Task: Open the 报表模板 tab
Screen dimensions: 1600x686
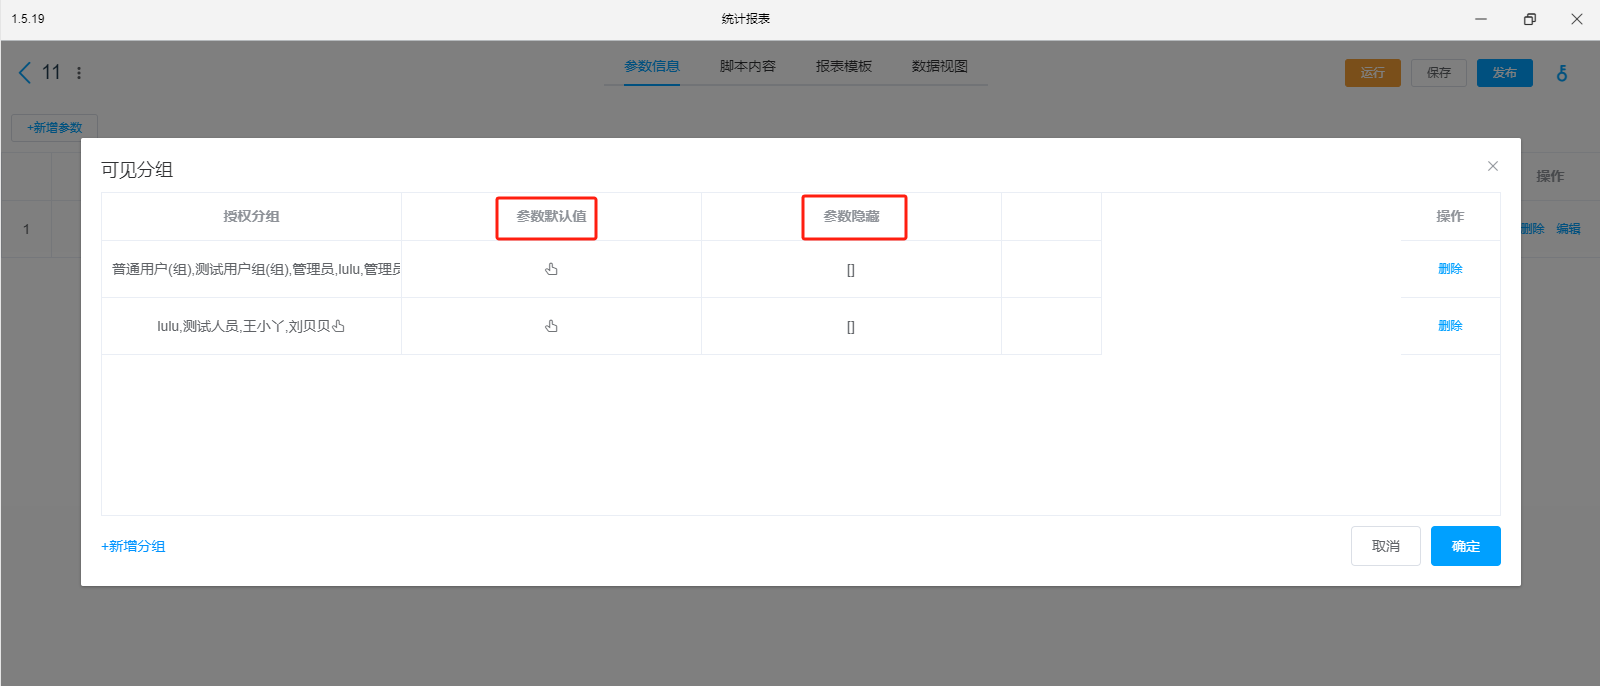Action: (x=844, y=66)
